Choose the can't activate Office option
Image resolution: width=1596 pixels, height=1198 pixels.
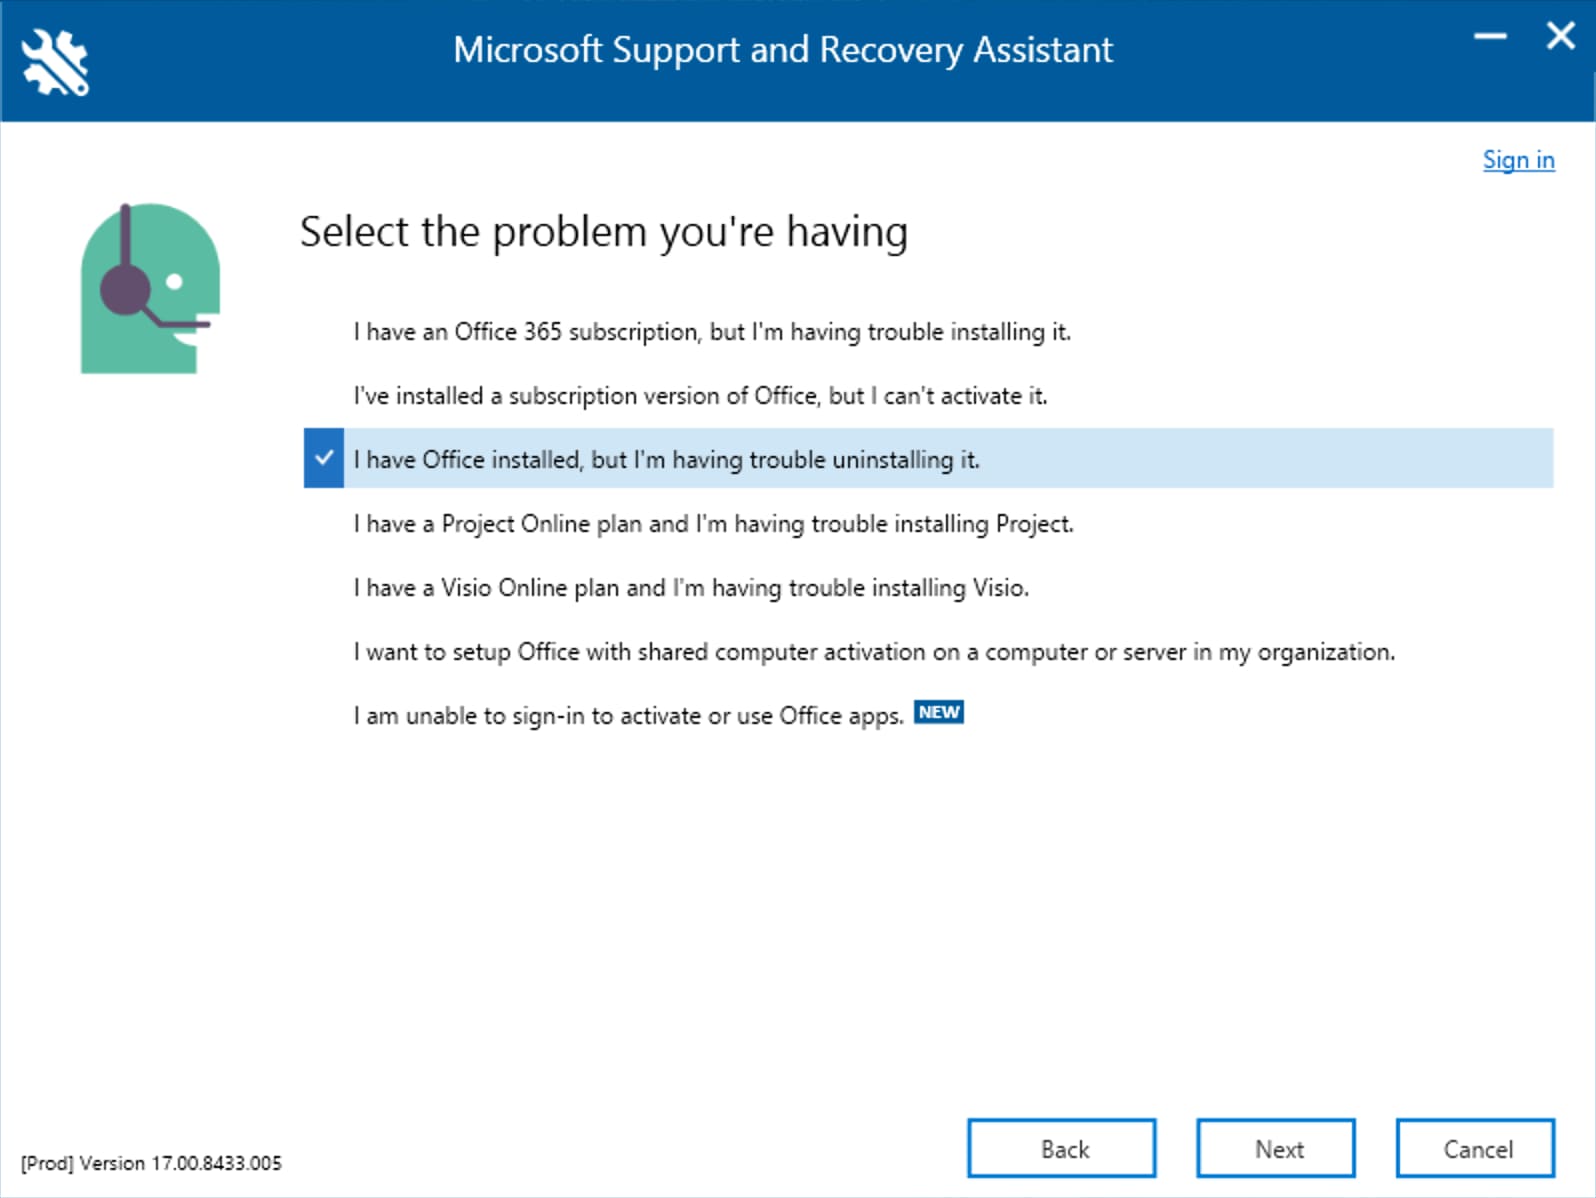pos(700,396)
